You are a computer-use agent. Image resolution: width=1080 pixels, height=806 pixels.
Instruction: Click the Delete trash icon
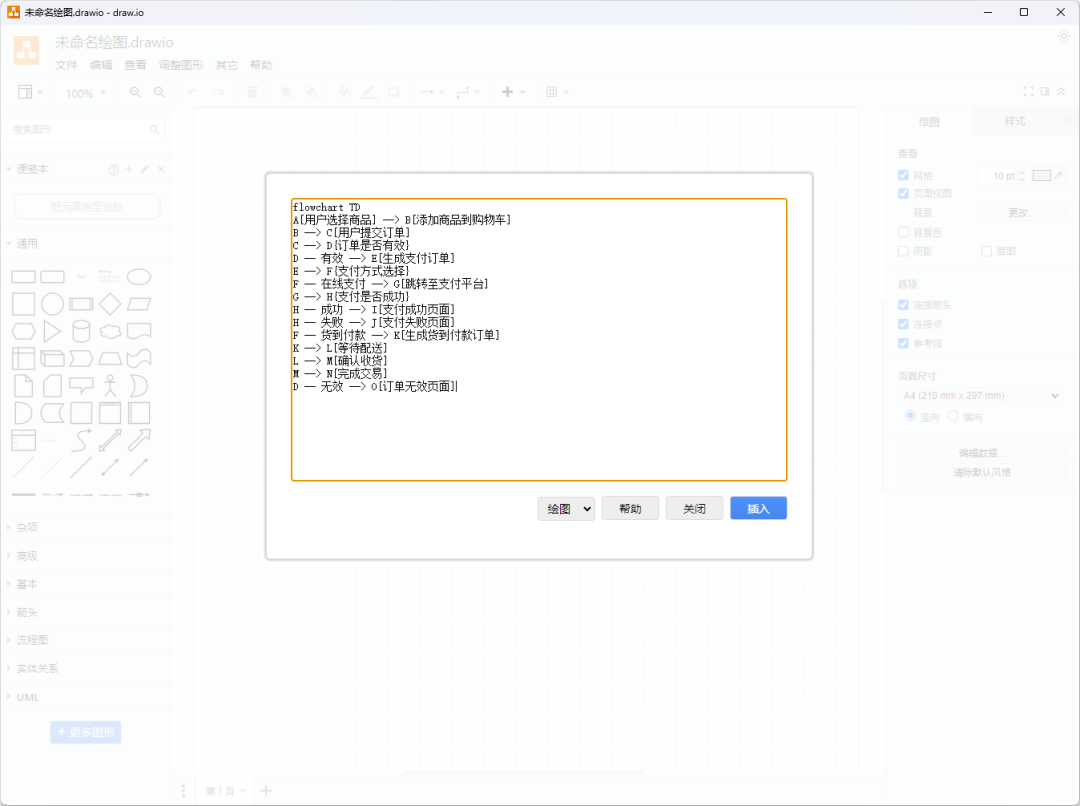point(252,92)
